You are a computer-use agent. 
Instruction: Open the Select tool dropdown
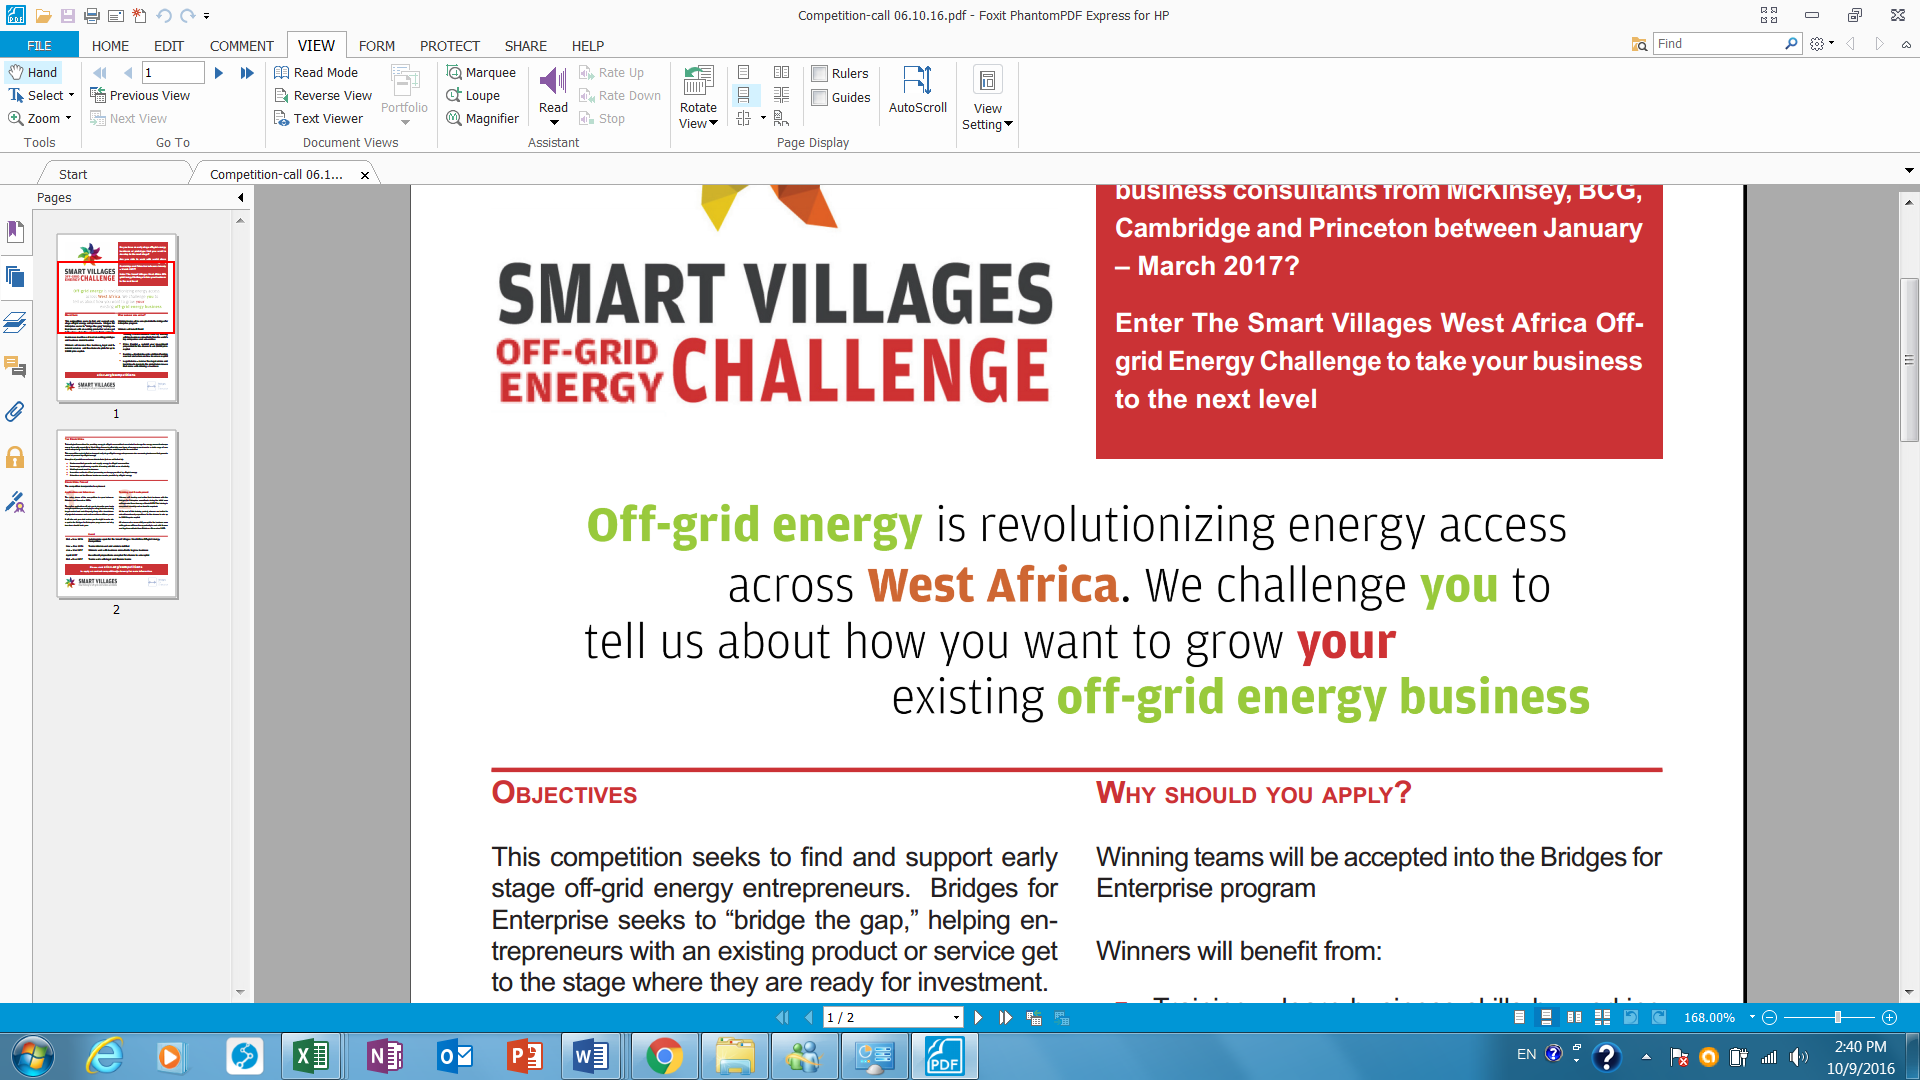click(x=71, y=95)
